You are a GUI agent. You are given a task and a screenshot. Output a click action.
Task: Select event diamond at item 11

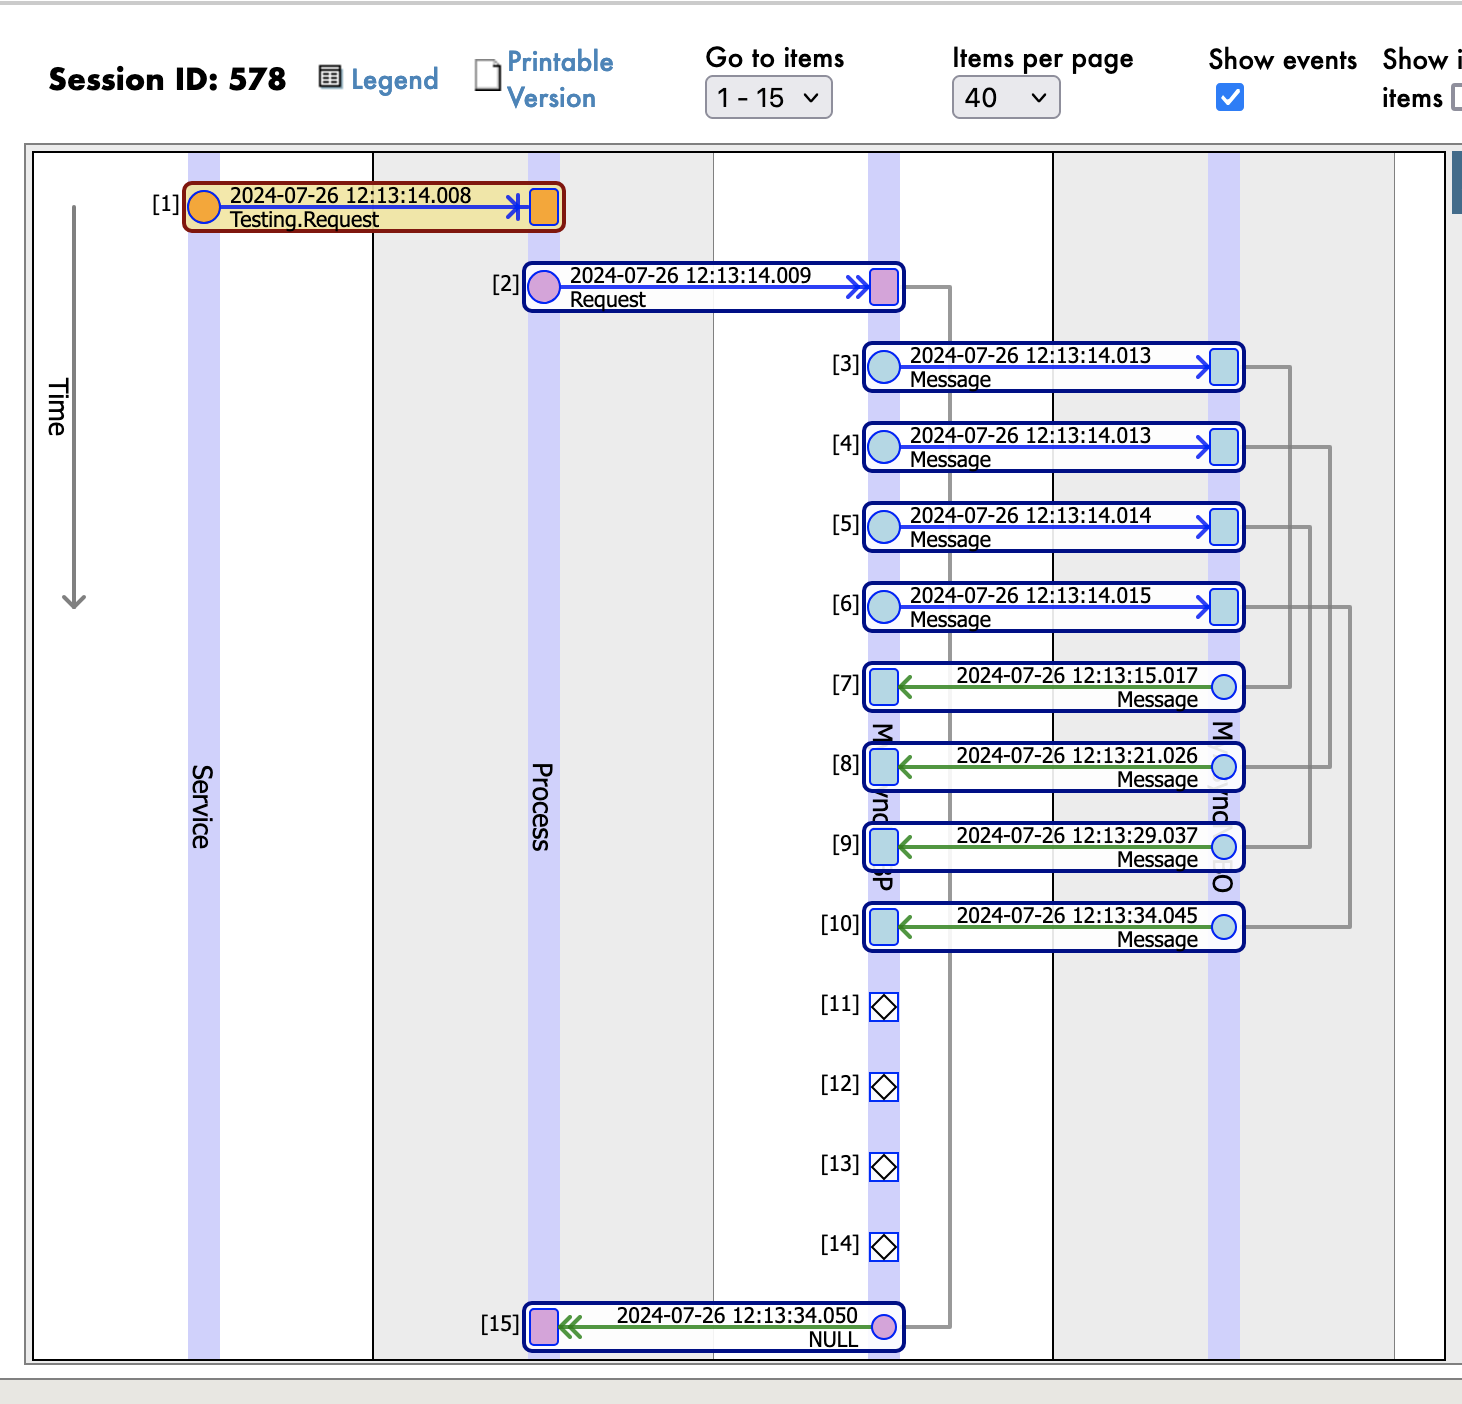pyautogui.click(x=884, y=1006)
